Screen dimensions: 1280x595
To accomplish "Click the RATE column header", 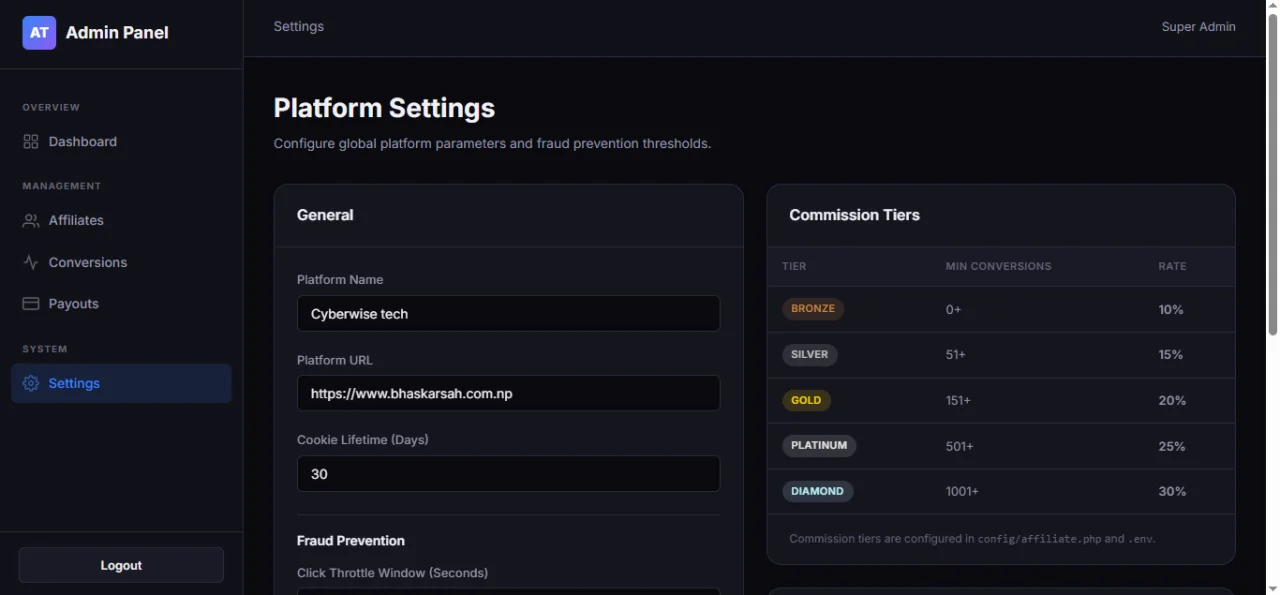I will (x=1172, y=266).
